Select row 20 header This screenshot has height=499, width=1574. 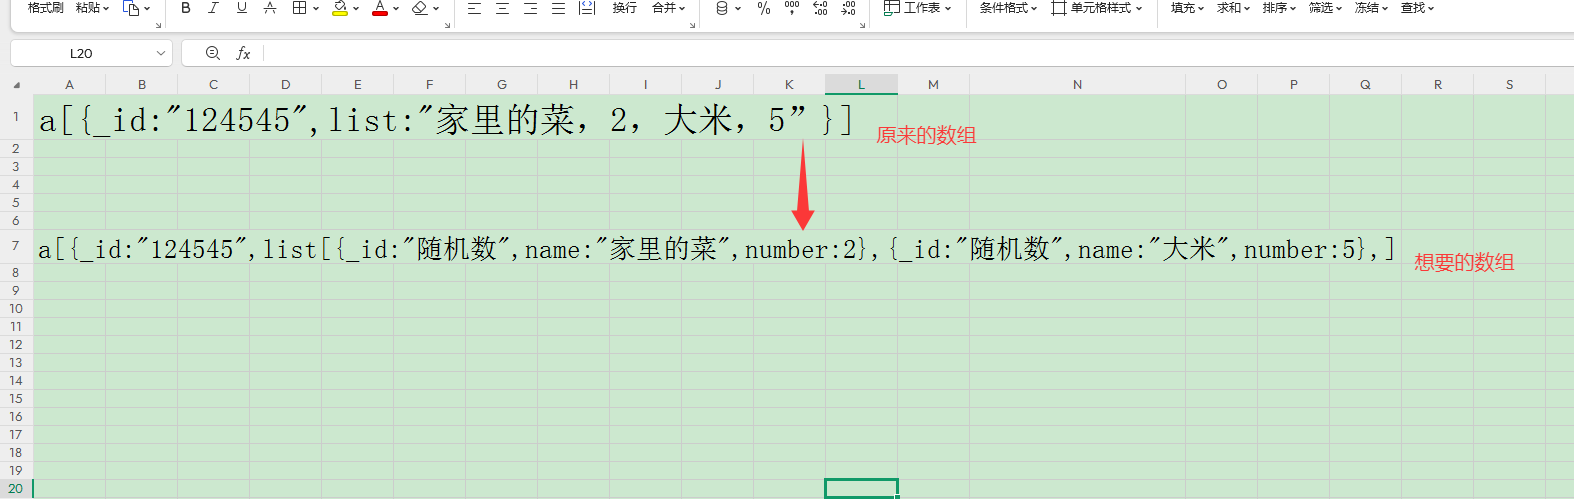coord(16,489)
